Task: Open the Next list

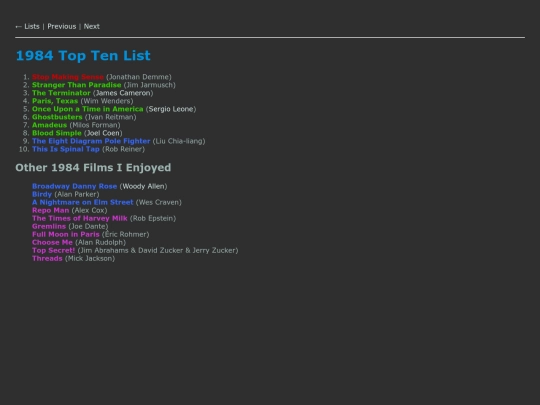Action: pos(92,27)
